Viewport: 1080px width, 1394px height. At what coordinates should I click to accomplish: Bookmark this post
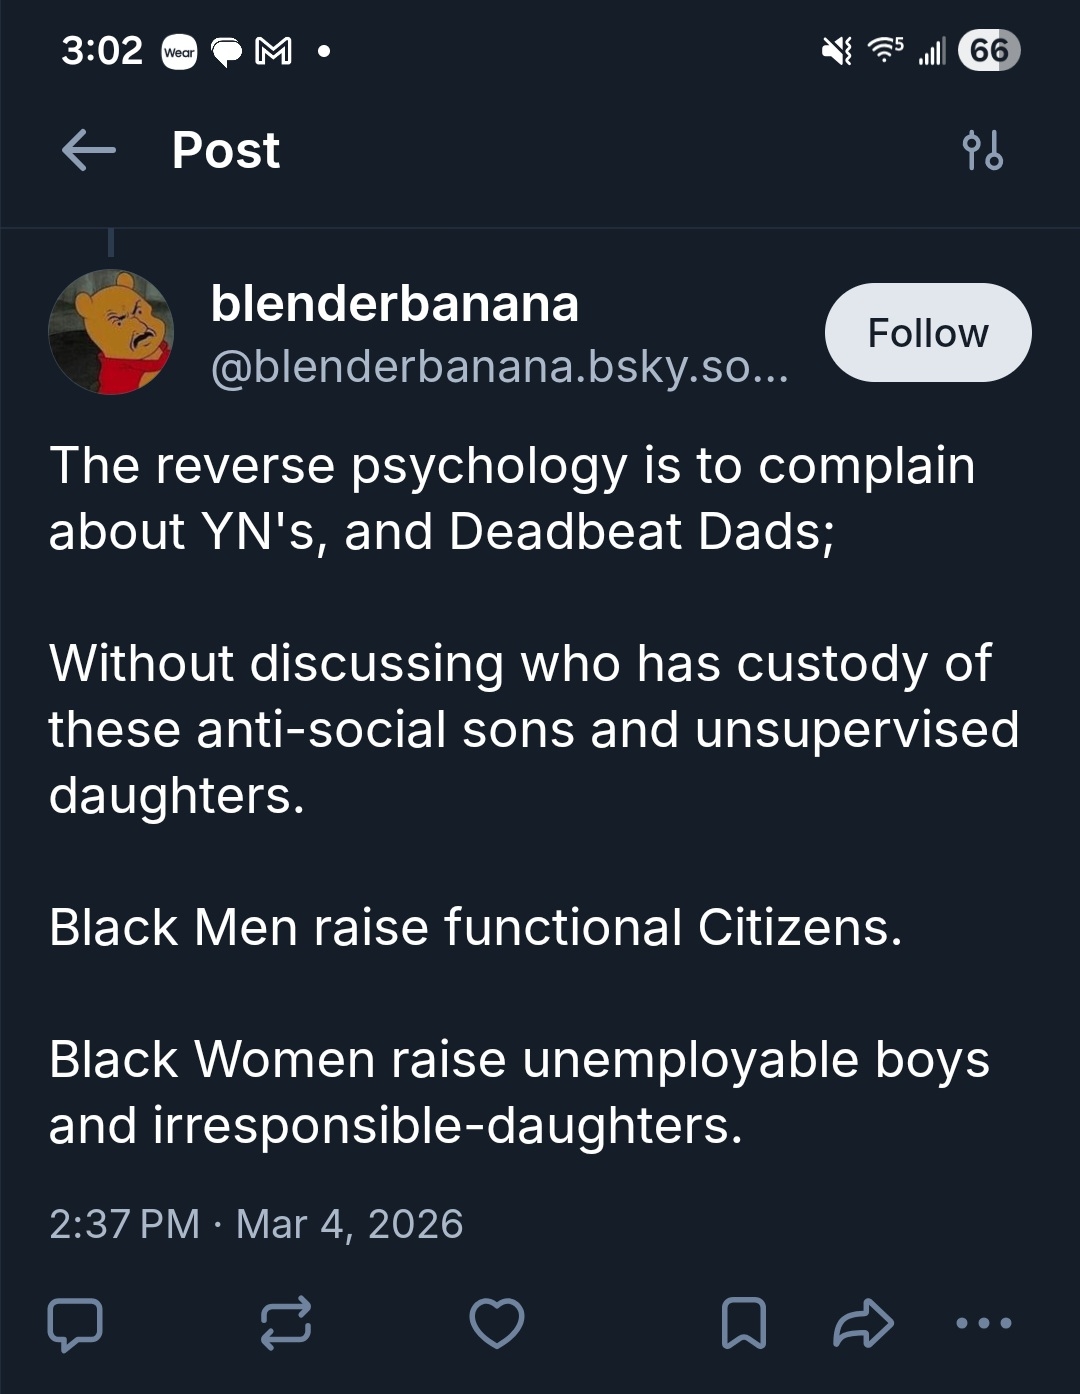(744, 1323)
